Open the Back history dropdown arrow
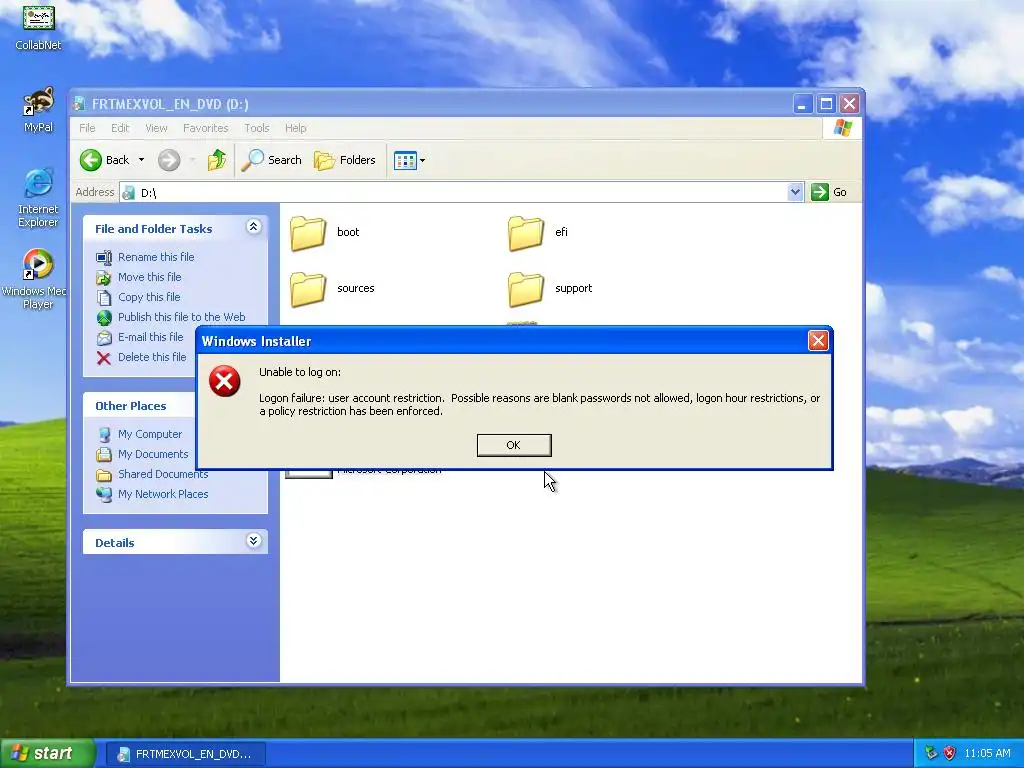1024x768 pixels. pyautogui.click(x=141, y=160)
